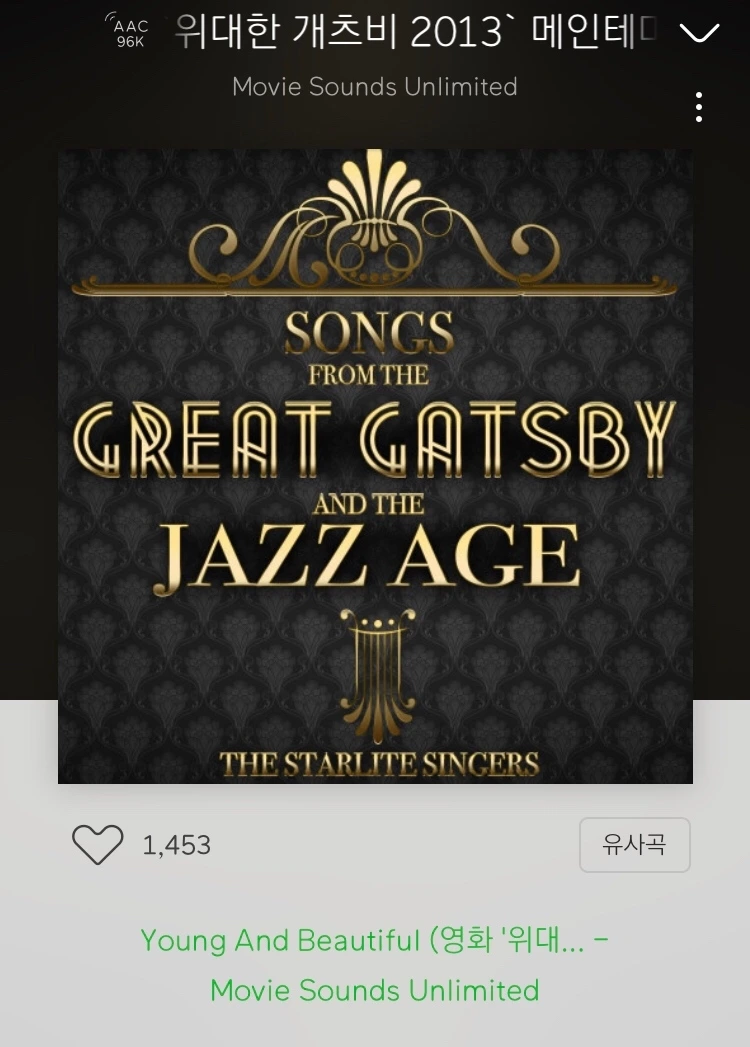Like the song with the heart icon
This screenshot has width=750, height=1047.
click(x=98, y=845)
